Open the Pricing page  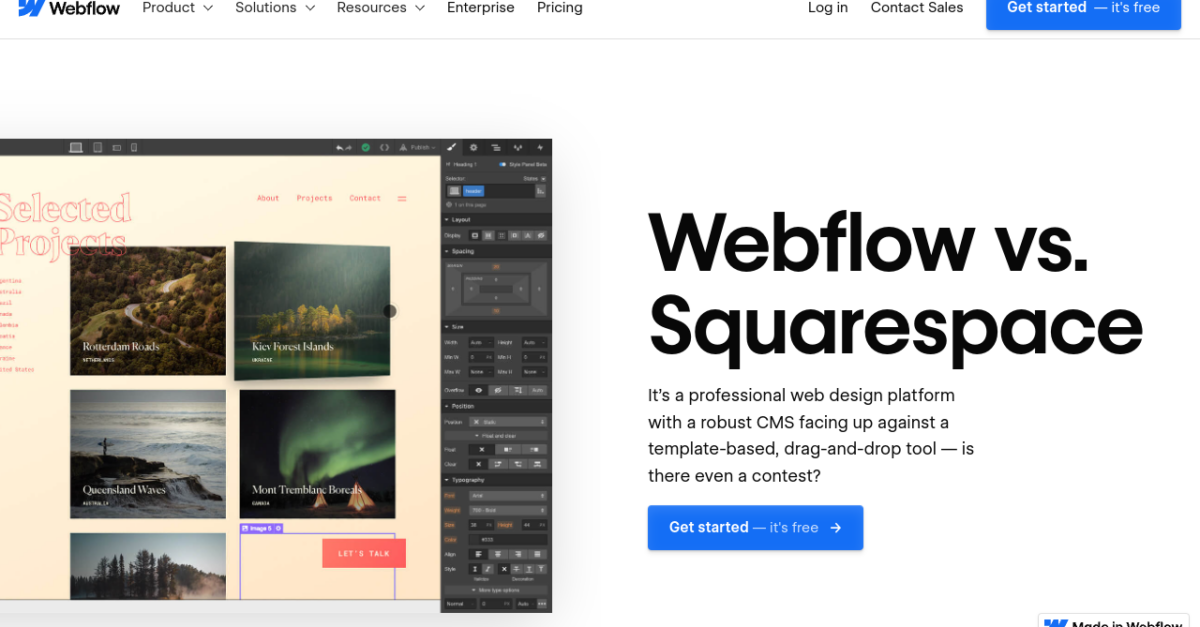(x=559, y=8)
